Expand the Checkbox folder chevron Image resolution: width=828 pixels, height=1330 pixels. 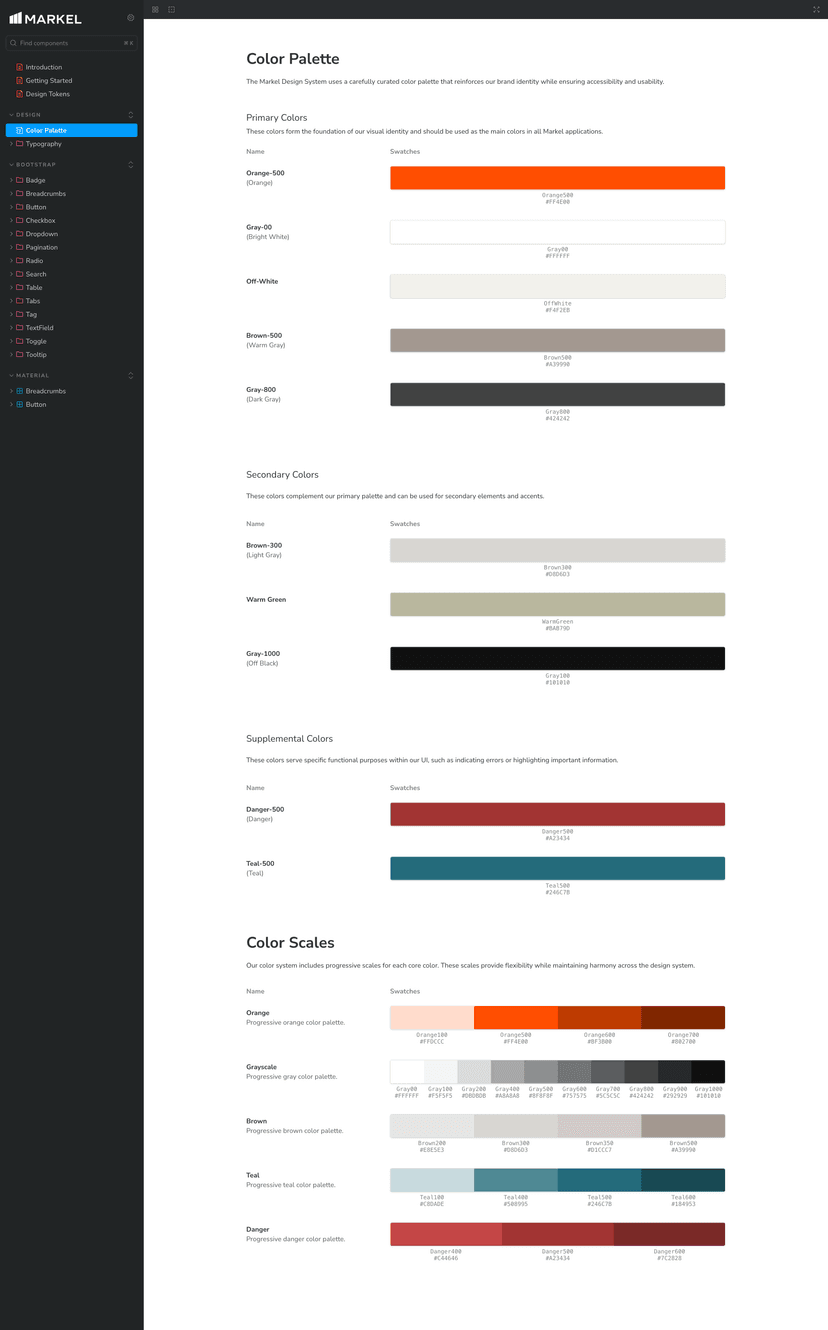pos(11,220)
